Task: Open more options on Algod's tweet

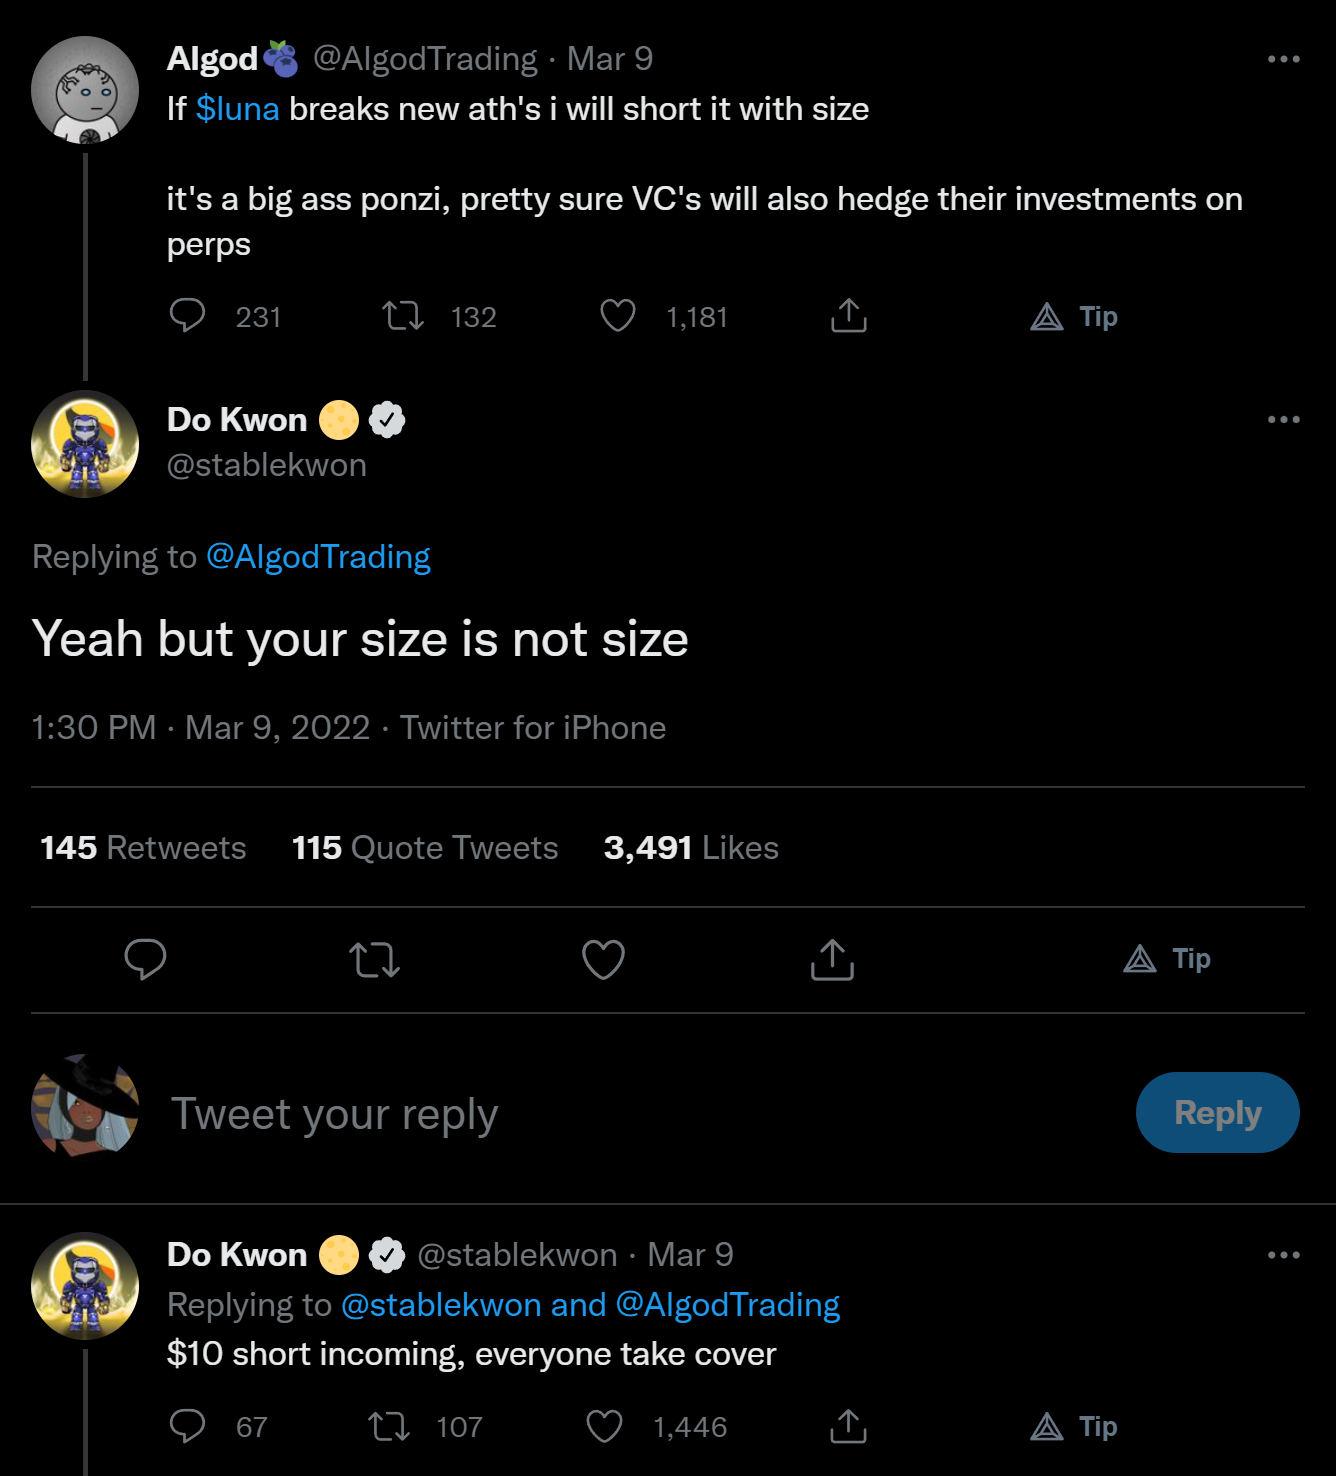Action: 1283,60
